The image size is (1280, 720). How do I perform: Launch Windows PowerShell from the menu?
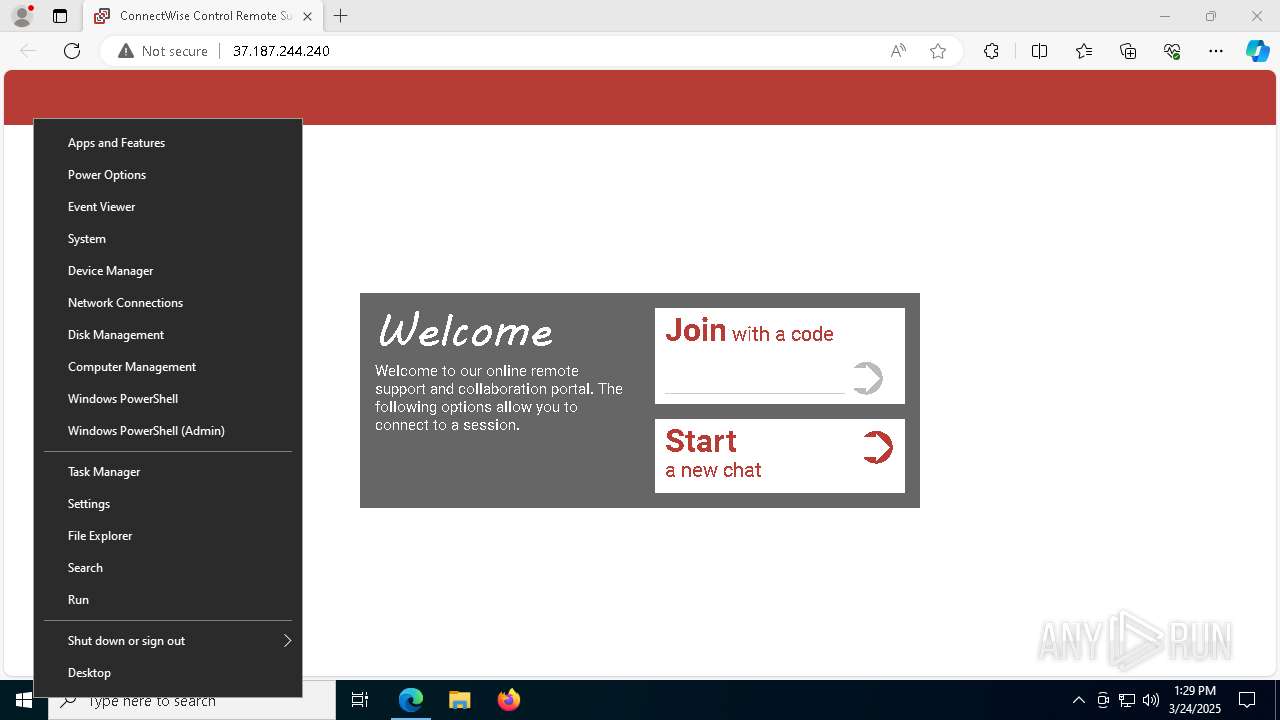coord(168,399)
